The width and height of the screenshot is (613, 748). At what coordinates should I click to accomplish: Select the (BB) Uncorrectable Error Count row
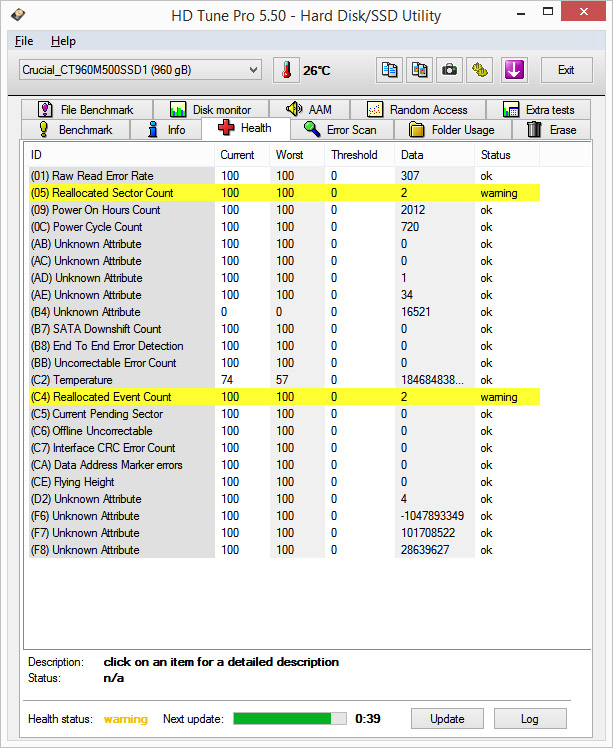click(284, 363)
